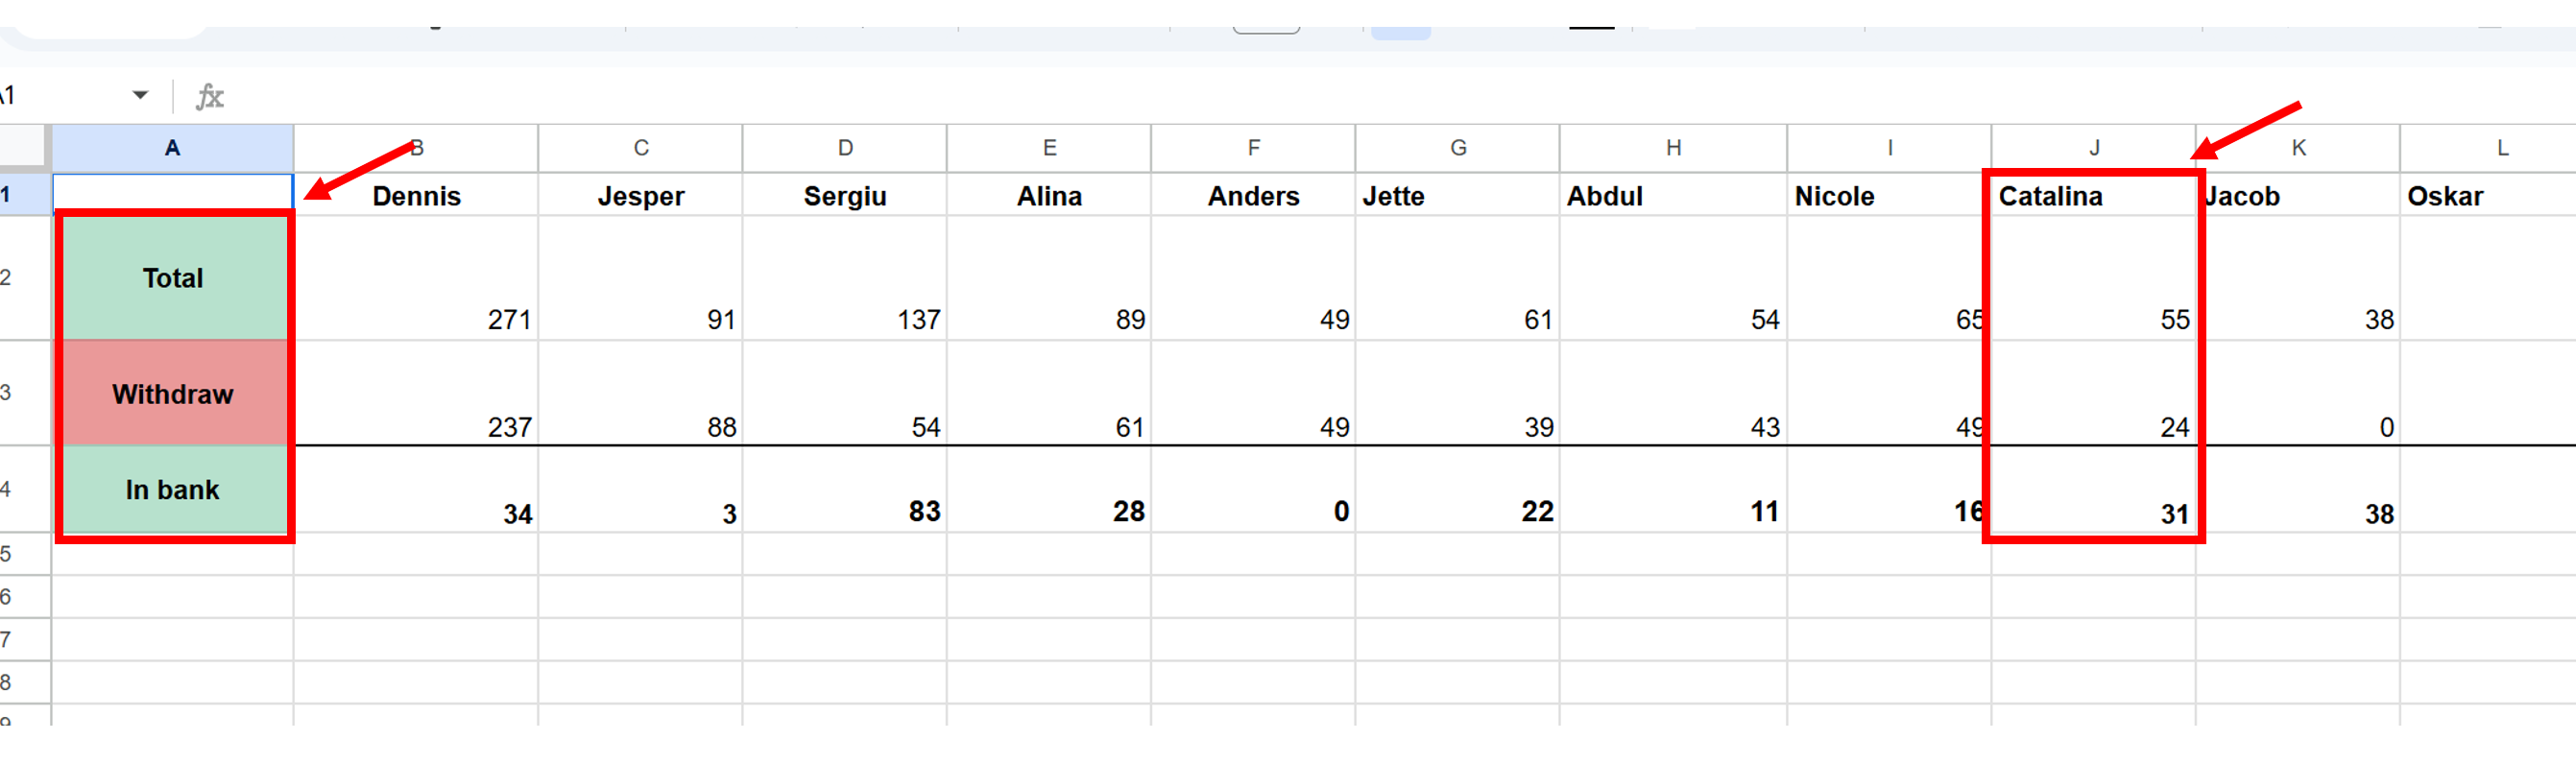This screenshot has height=764, width=2576.
Task: Select the Catalina name cell
Action: pos(2092,196)
